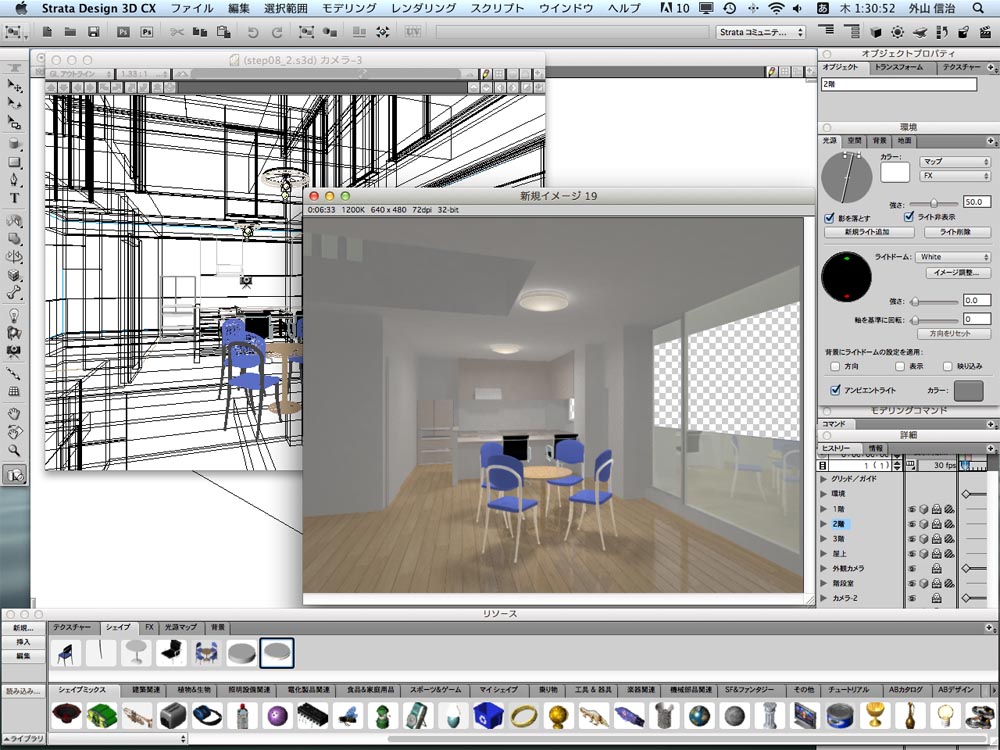This screenshot has height=750, width=1000.
Task: Expand the 2階 tree row
Action: [823, 524]
